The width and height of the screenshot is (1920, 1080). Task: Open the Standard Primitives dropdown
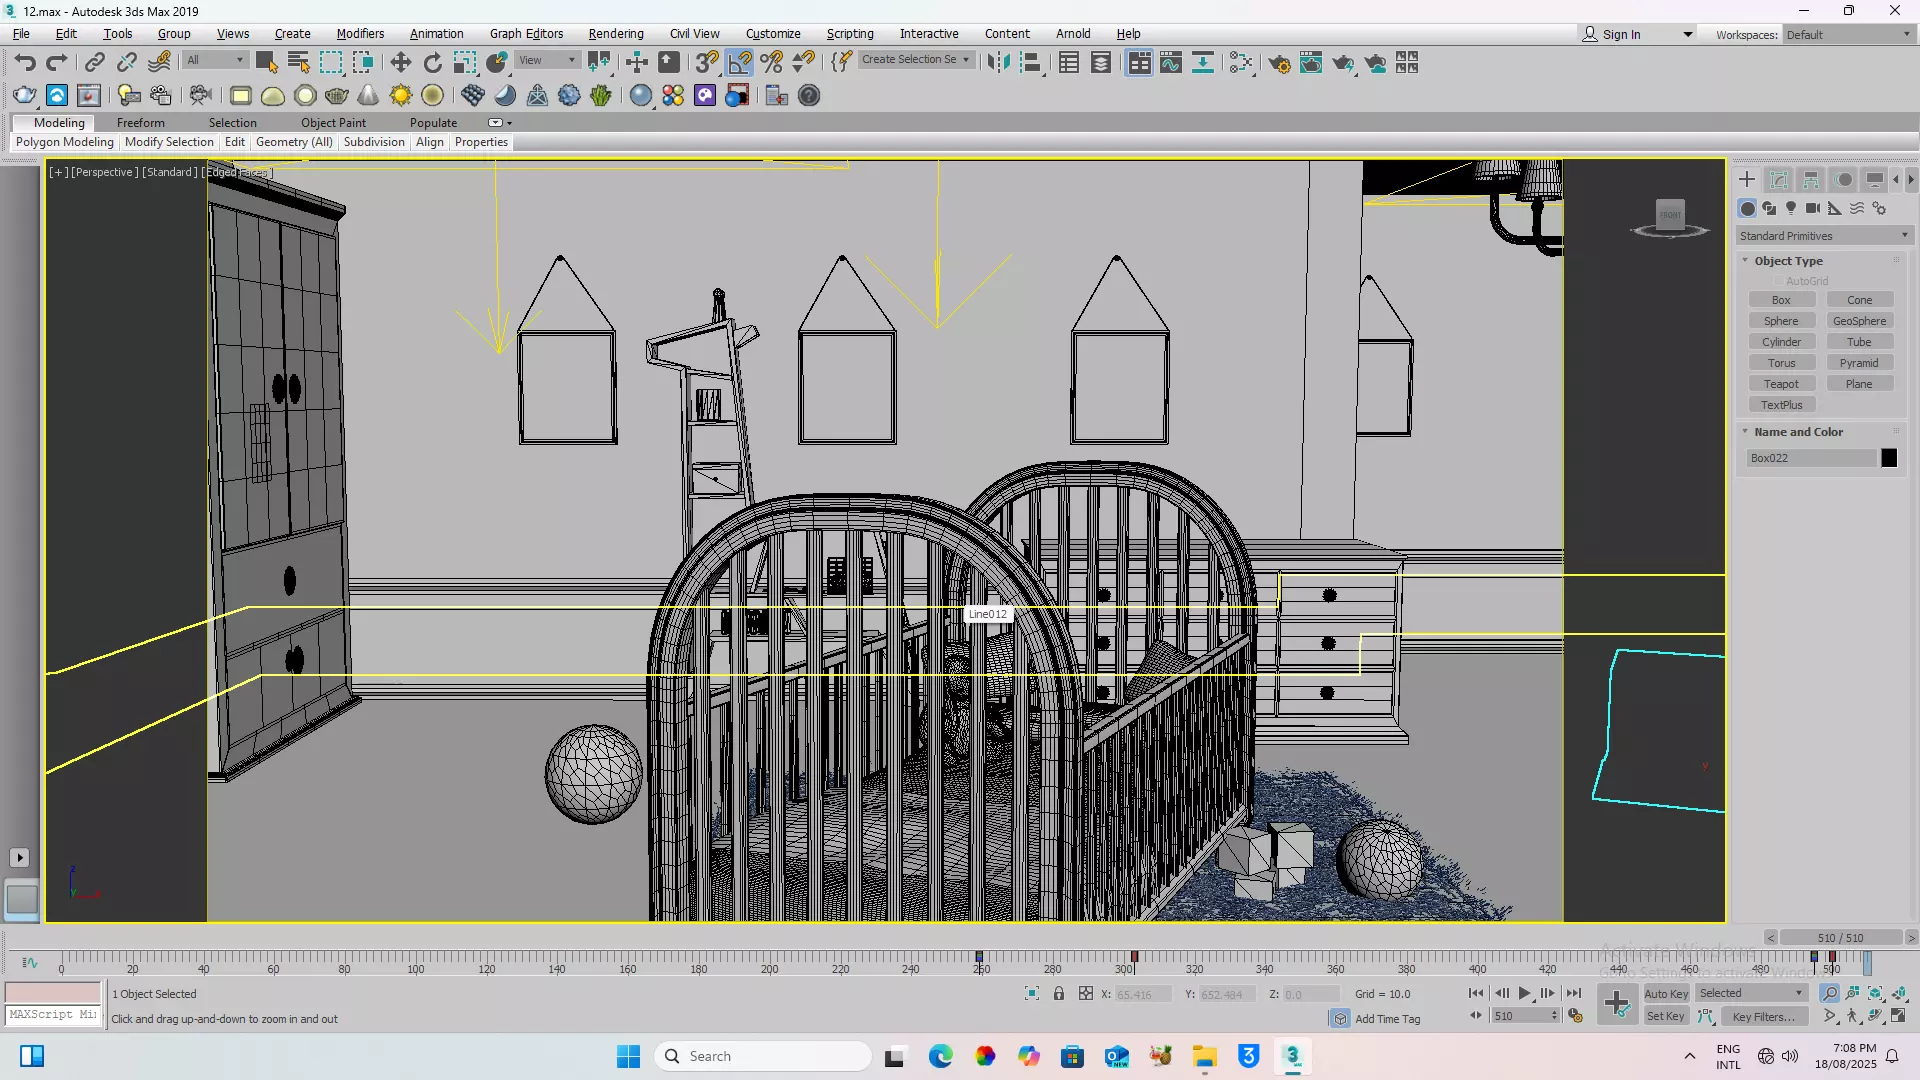click(x=1824, y=236)
